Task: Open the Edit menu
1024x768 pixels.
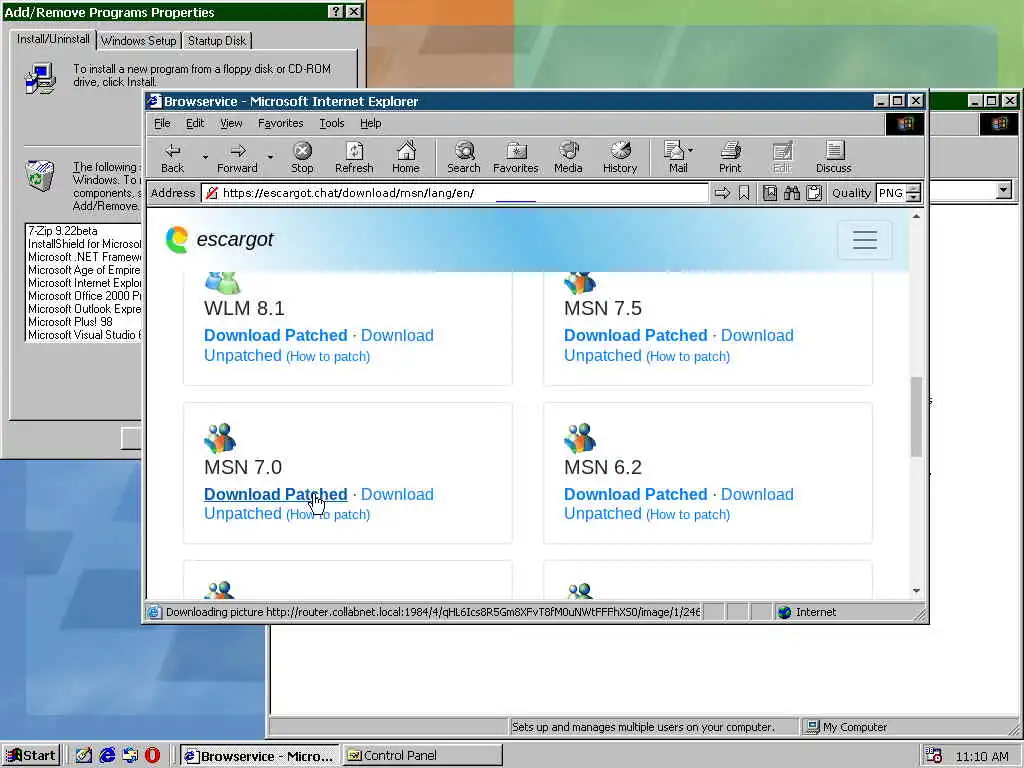Action: 195,123
